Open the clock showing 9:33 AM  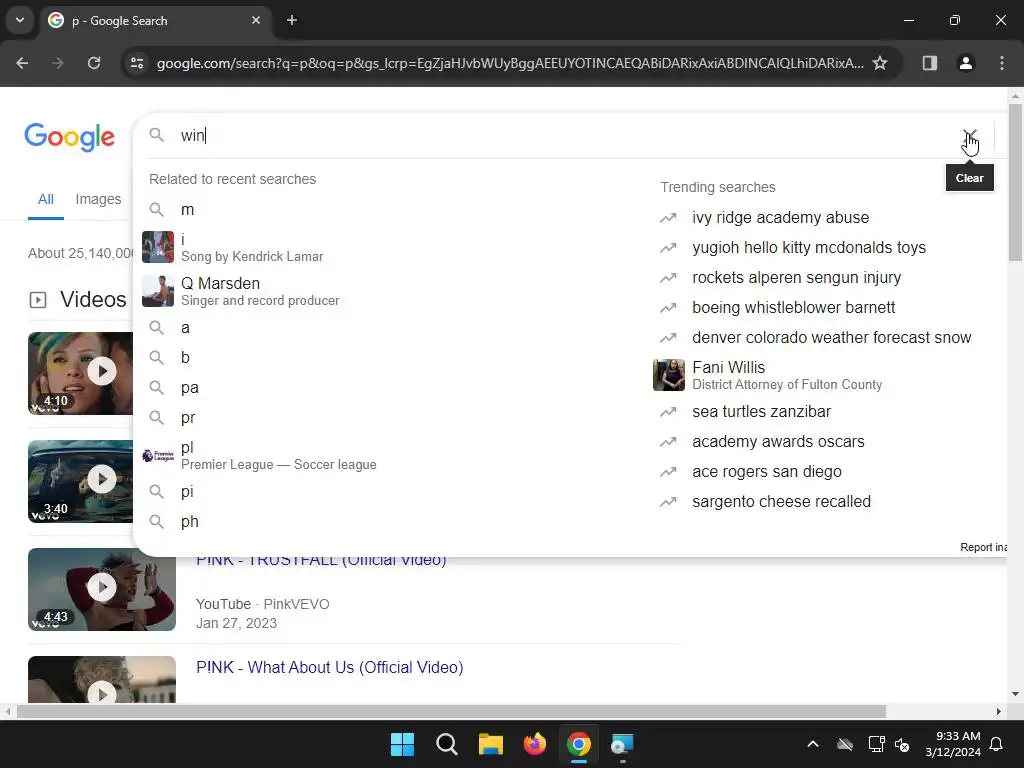(x=953, y=744)
